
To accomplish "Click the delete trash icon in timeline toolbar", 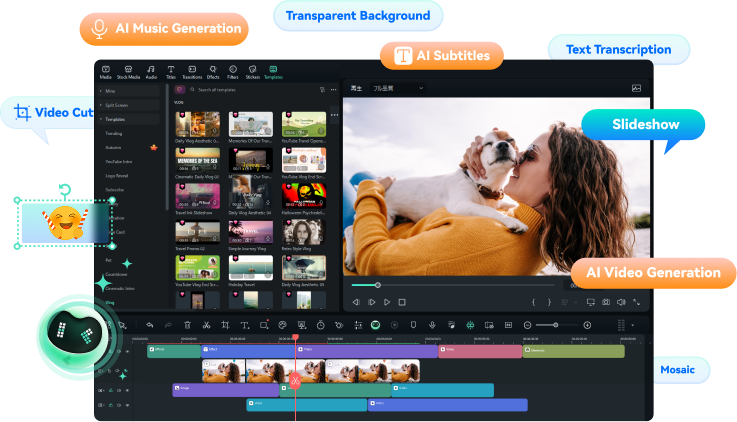I will (x=187, y=325).
